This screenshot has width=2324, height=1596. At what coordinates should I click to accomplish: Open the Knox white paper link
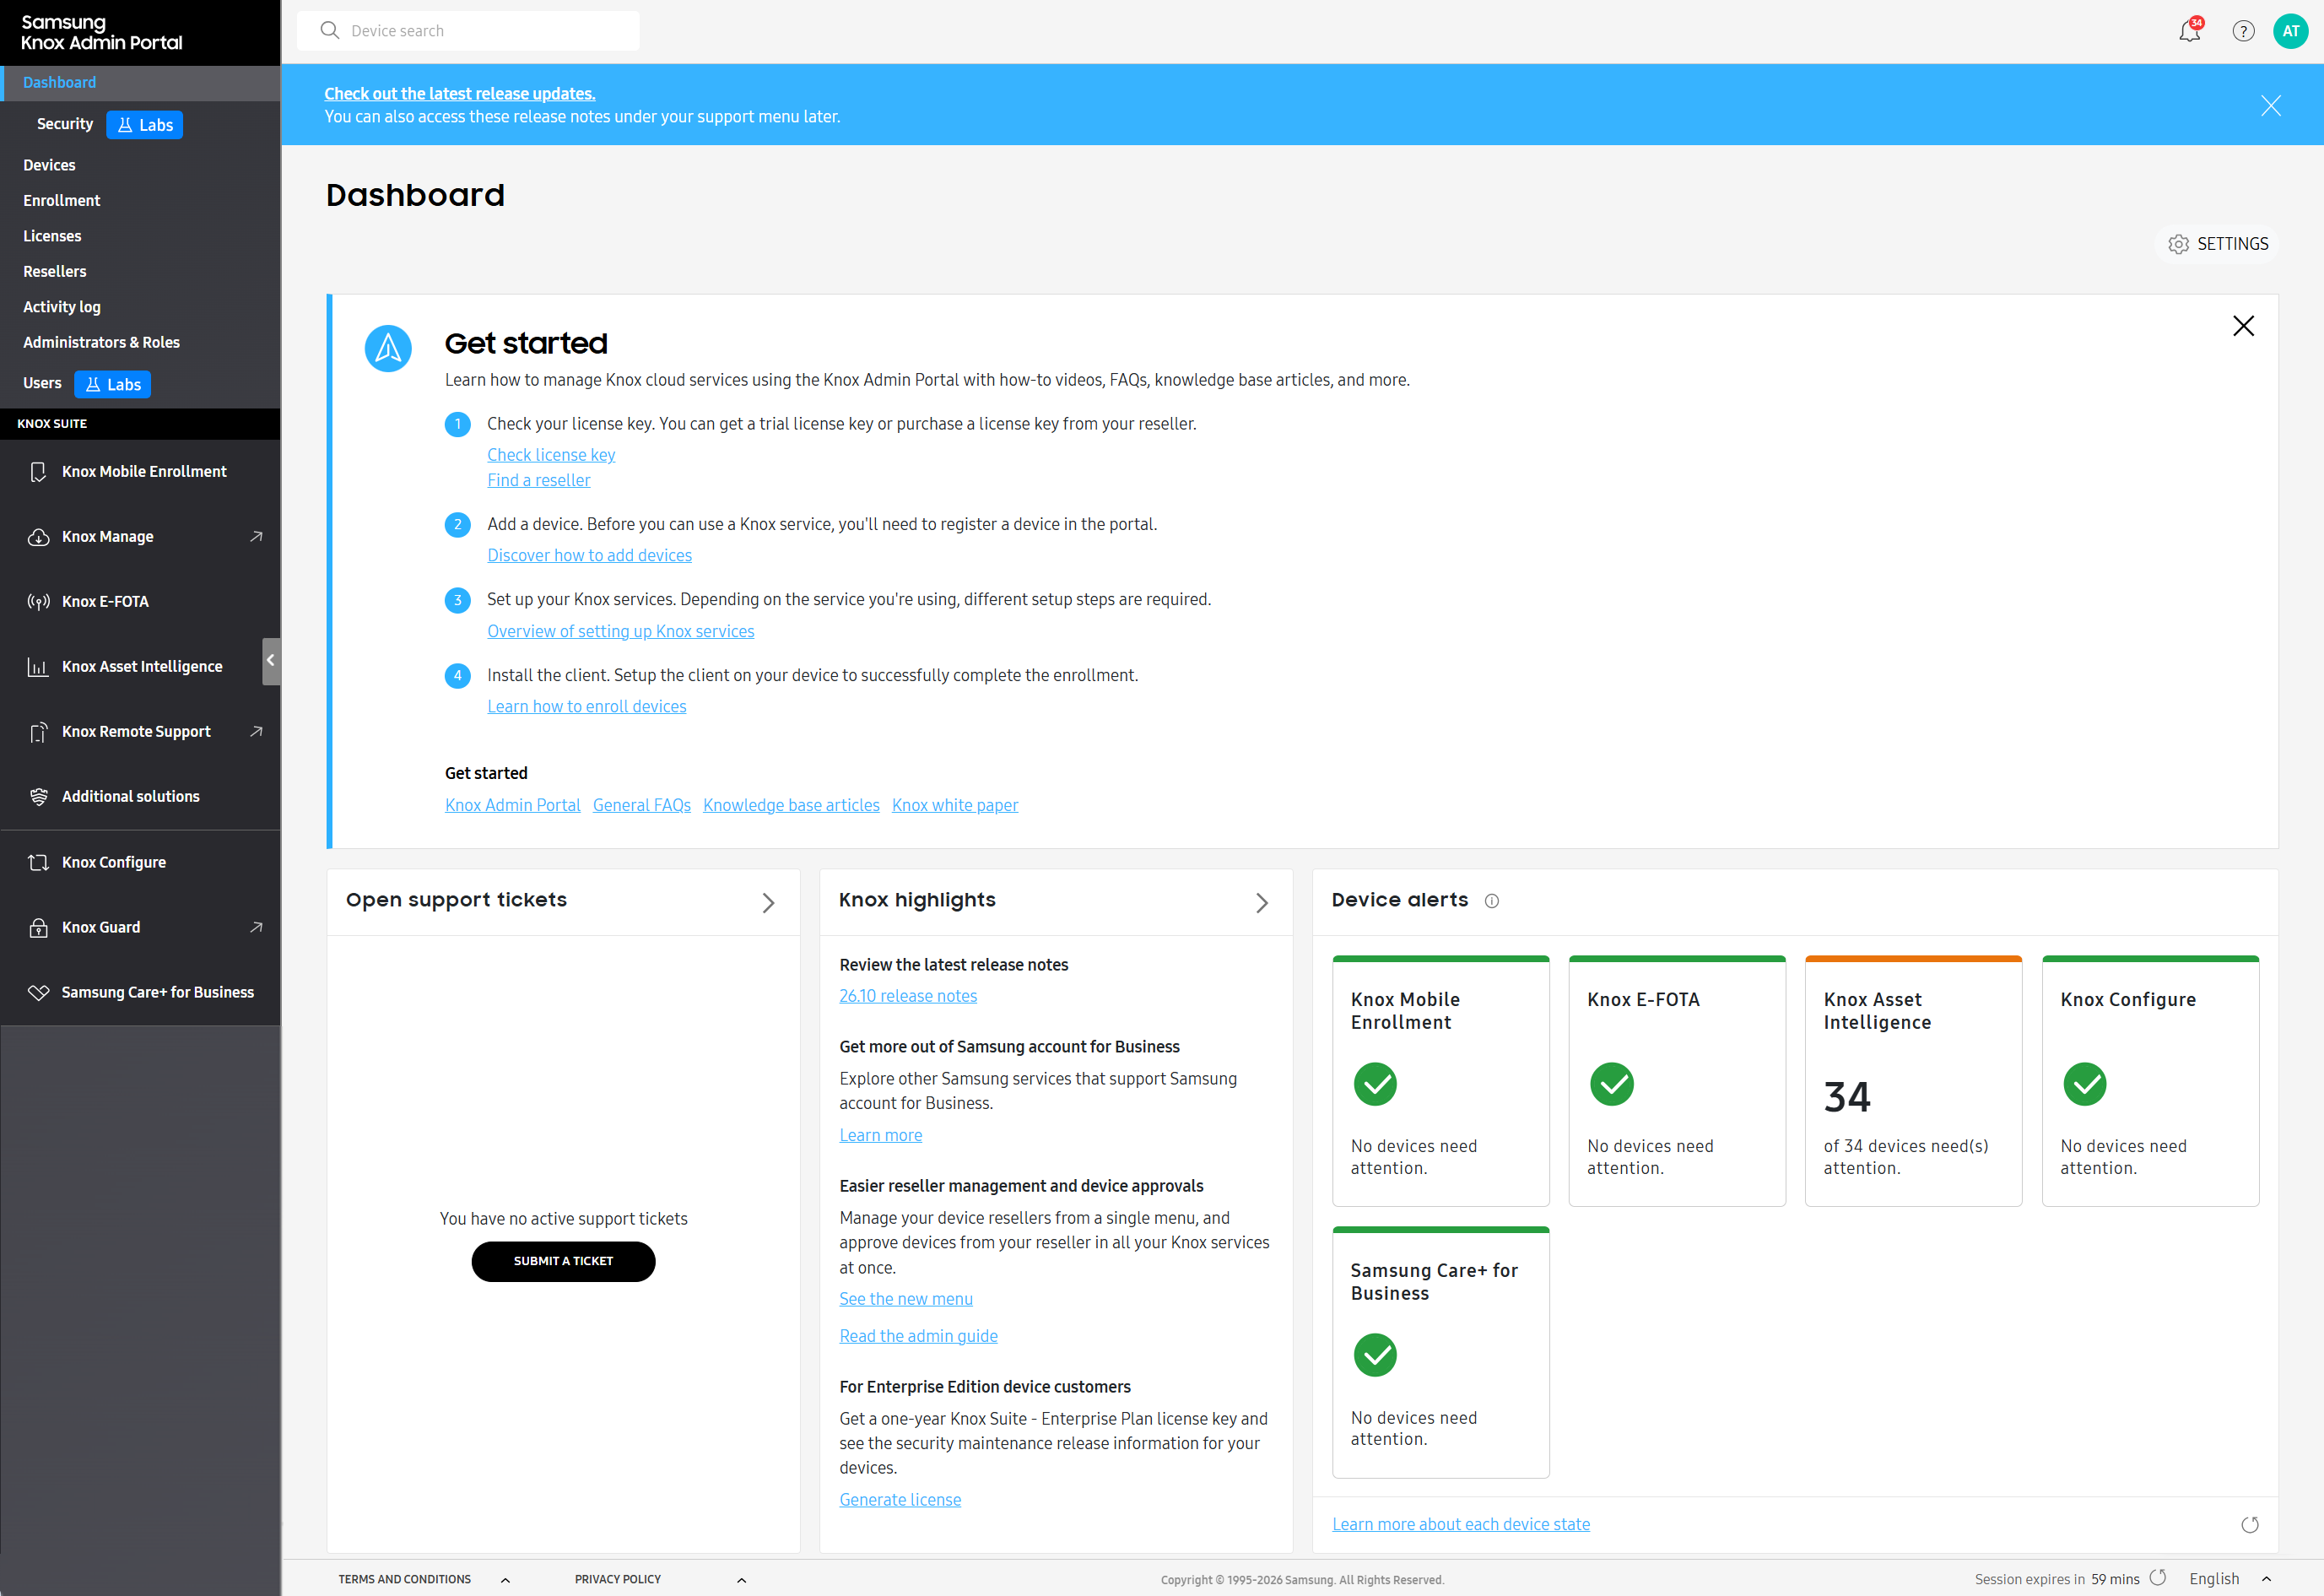pyautogui.click(x=955, y=805)
